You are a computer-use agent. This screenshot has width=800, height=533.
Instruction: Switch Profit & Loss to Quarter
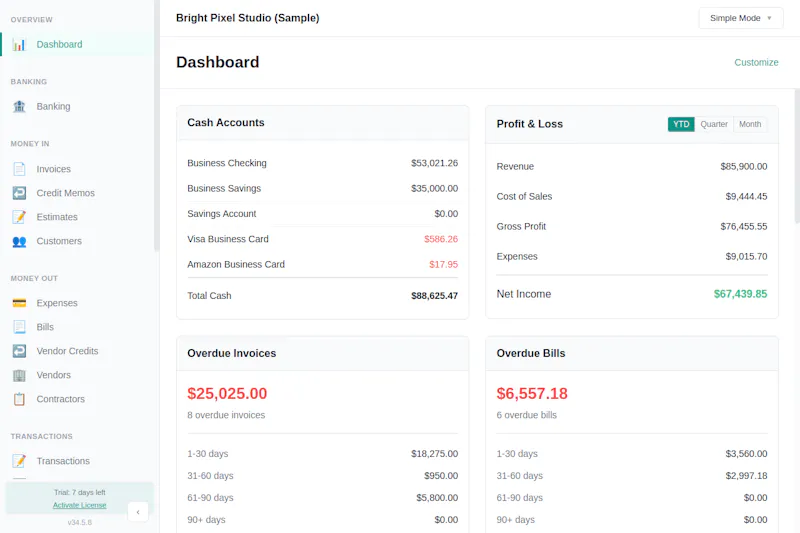click(x=714, y=124)
